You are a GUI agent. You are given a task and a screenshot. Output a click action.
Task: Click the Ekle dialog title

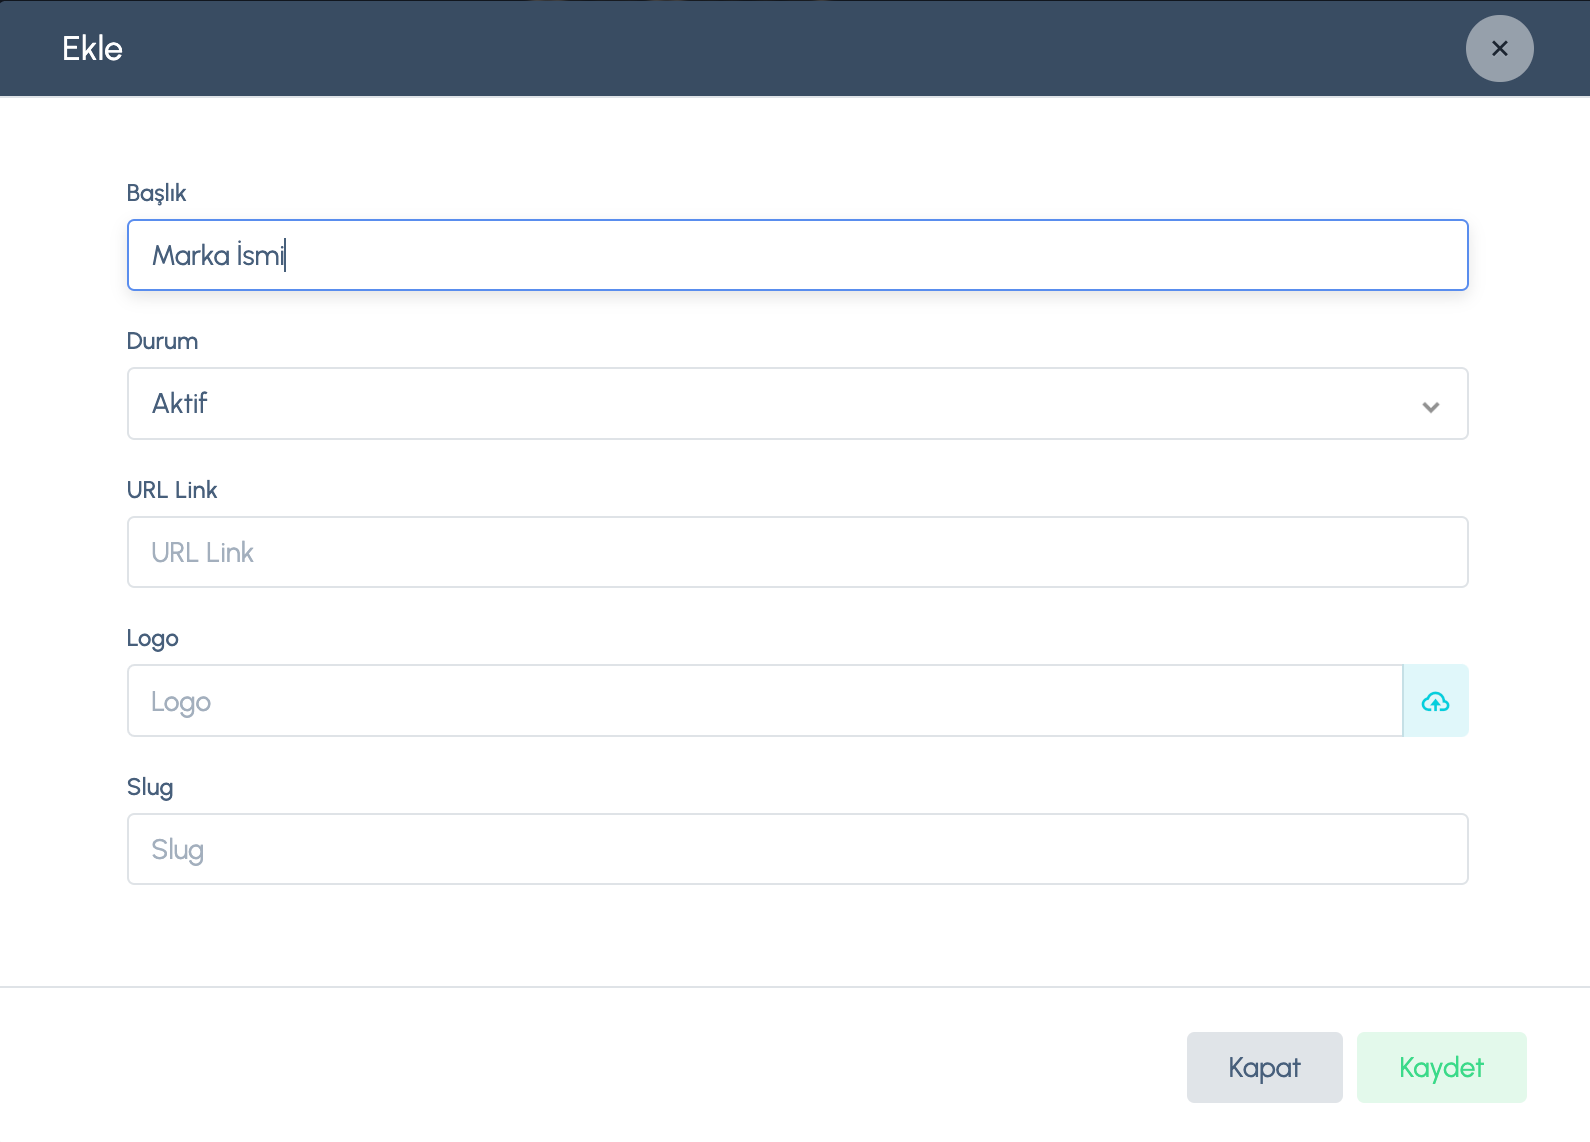[x=92, y=48]
